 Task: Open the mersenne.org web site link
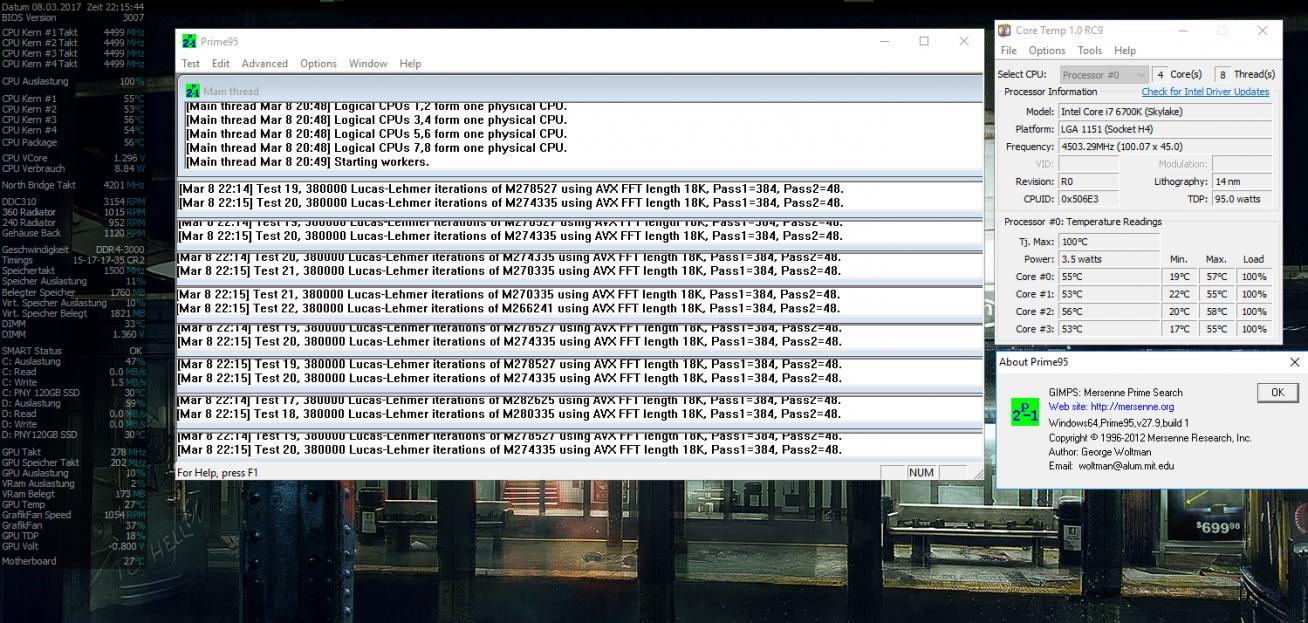click(x=1111, y=407)
